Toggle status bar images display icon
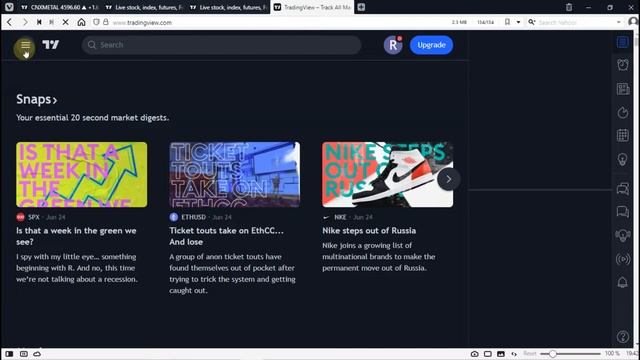The height and width of the screenshot is (360, 640). [x=501, y=354]
